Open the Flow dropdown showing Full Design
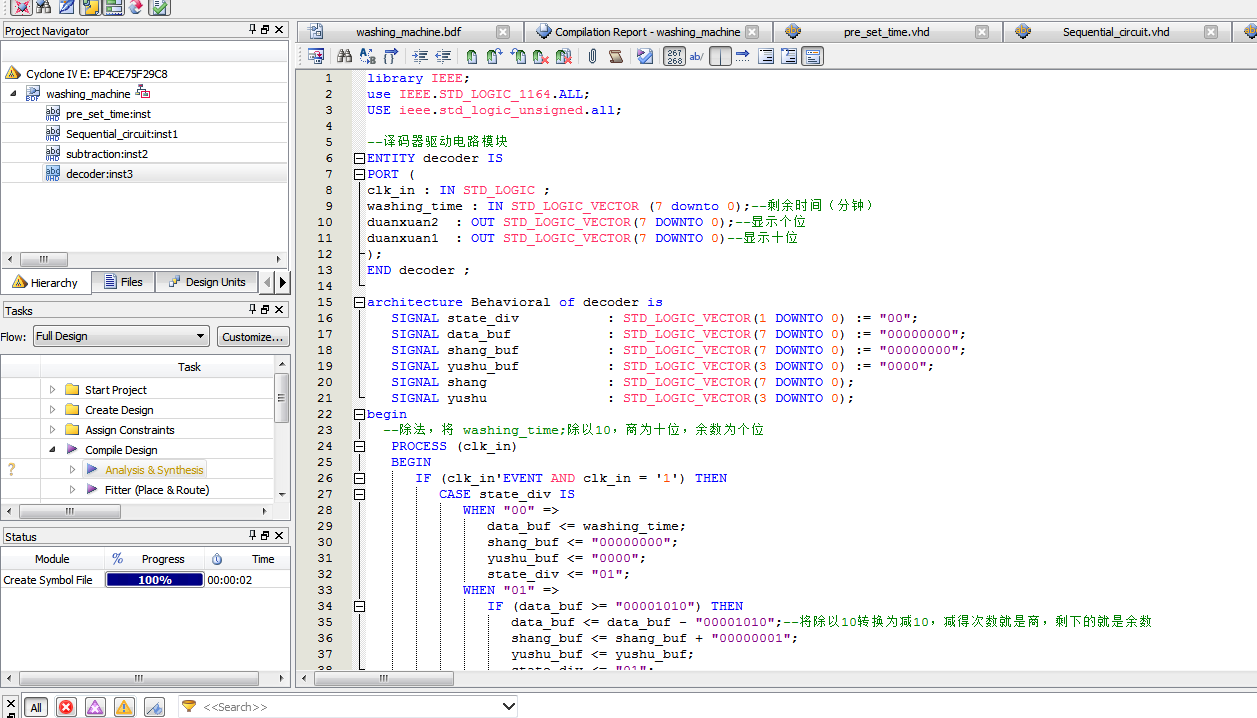 (120, 337)
